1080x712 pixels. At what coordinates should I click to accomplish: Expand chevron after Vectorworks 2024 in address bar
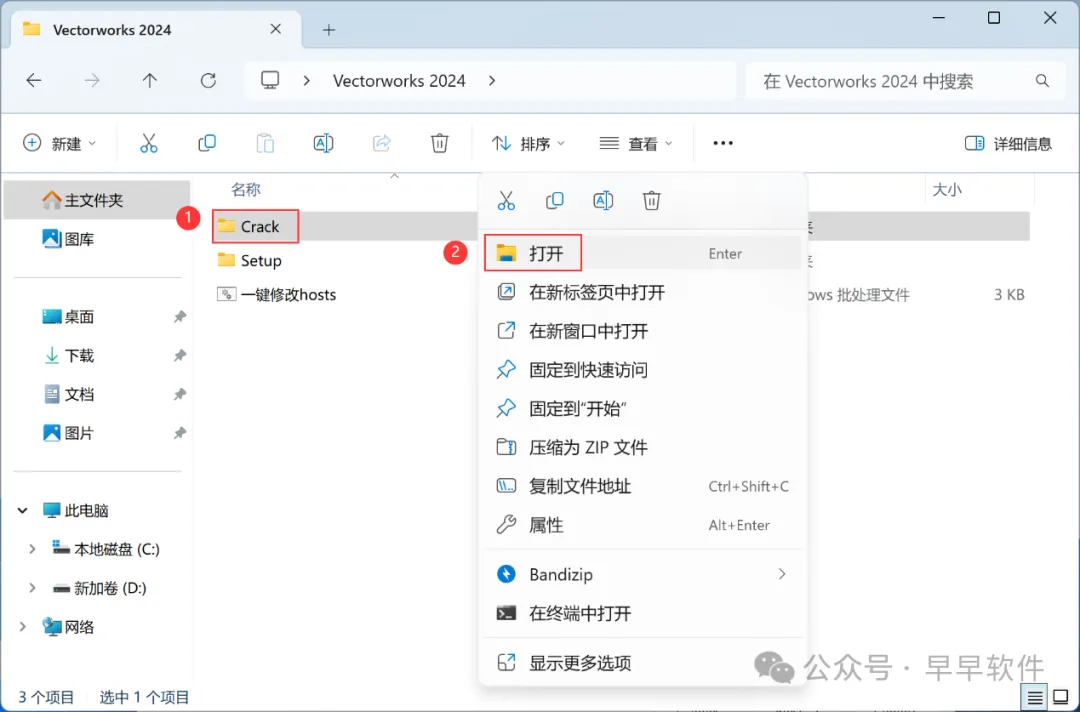pyautogui.click(x=492, y=81)
